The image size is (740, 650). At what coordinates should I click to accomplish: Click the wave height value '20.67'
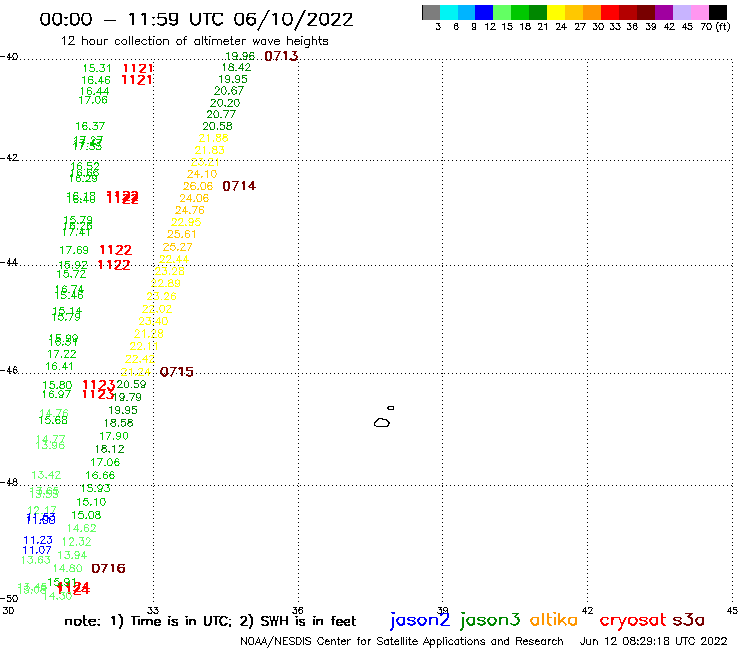coord(228,91)
